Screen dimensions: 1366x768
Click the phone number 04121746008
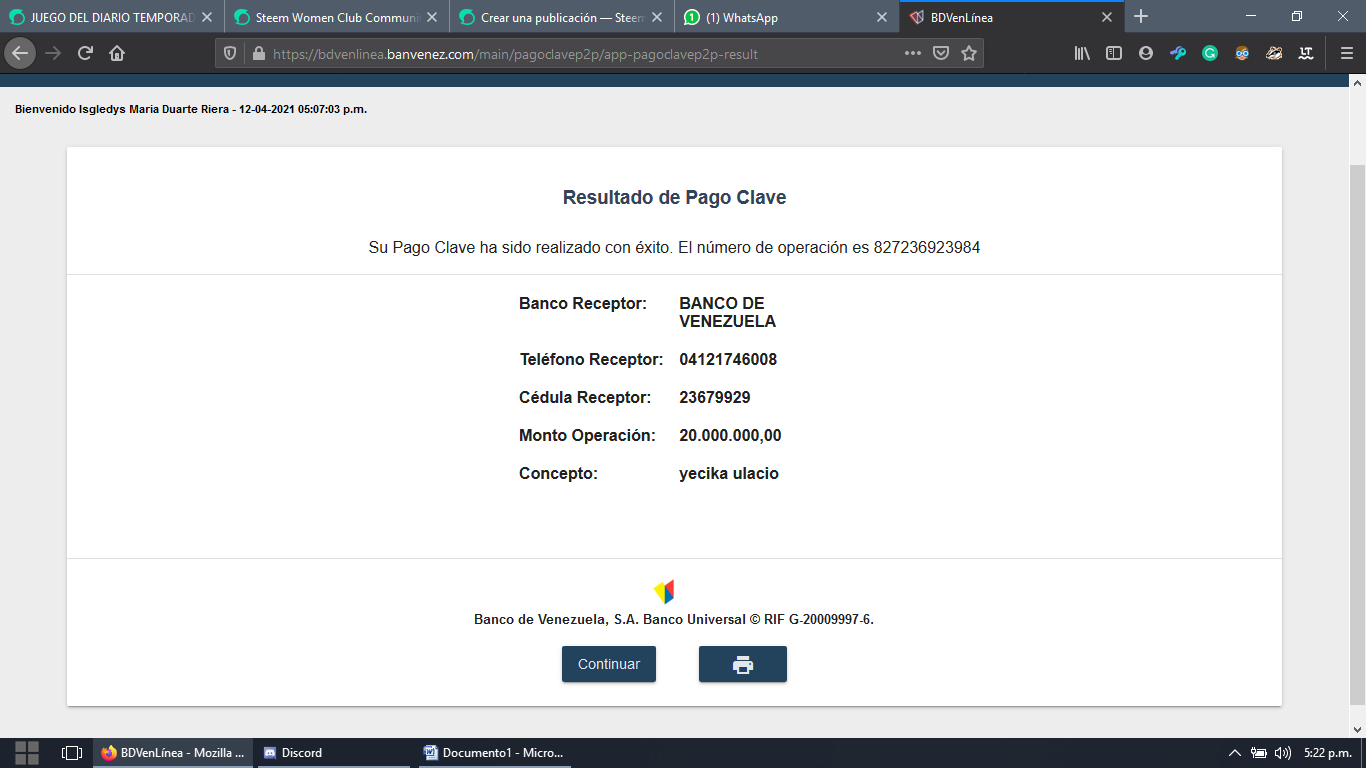pyautogui.click(x=728, y=360)
